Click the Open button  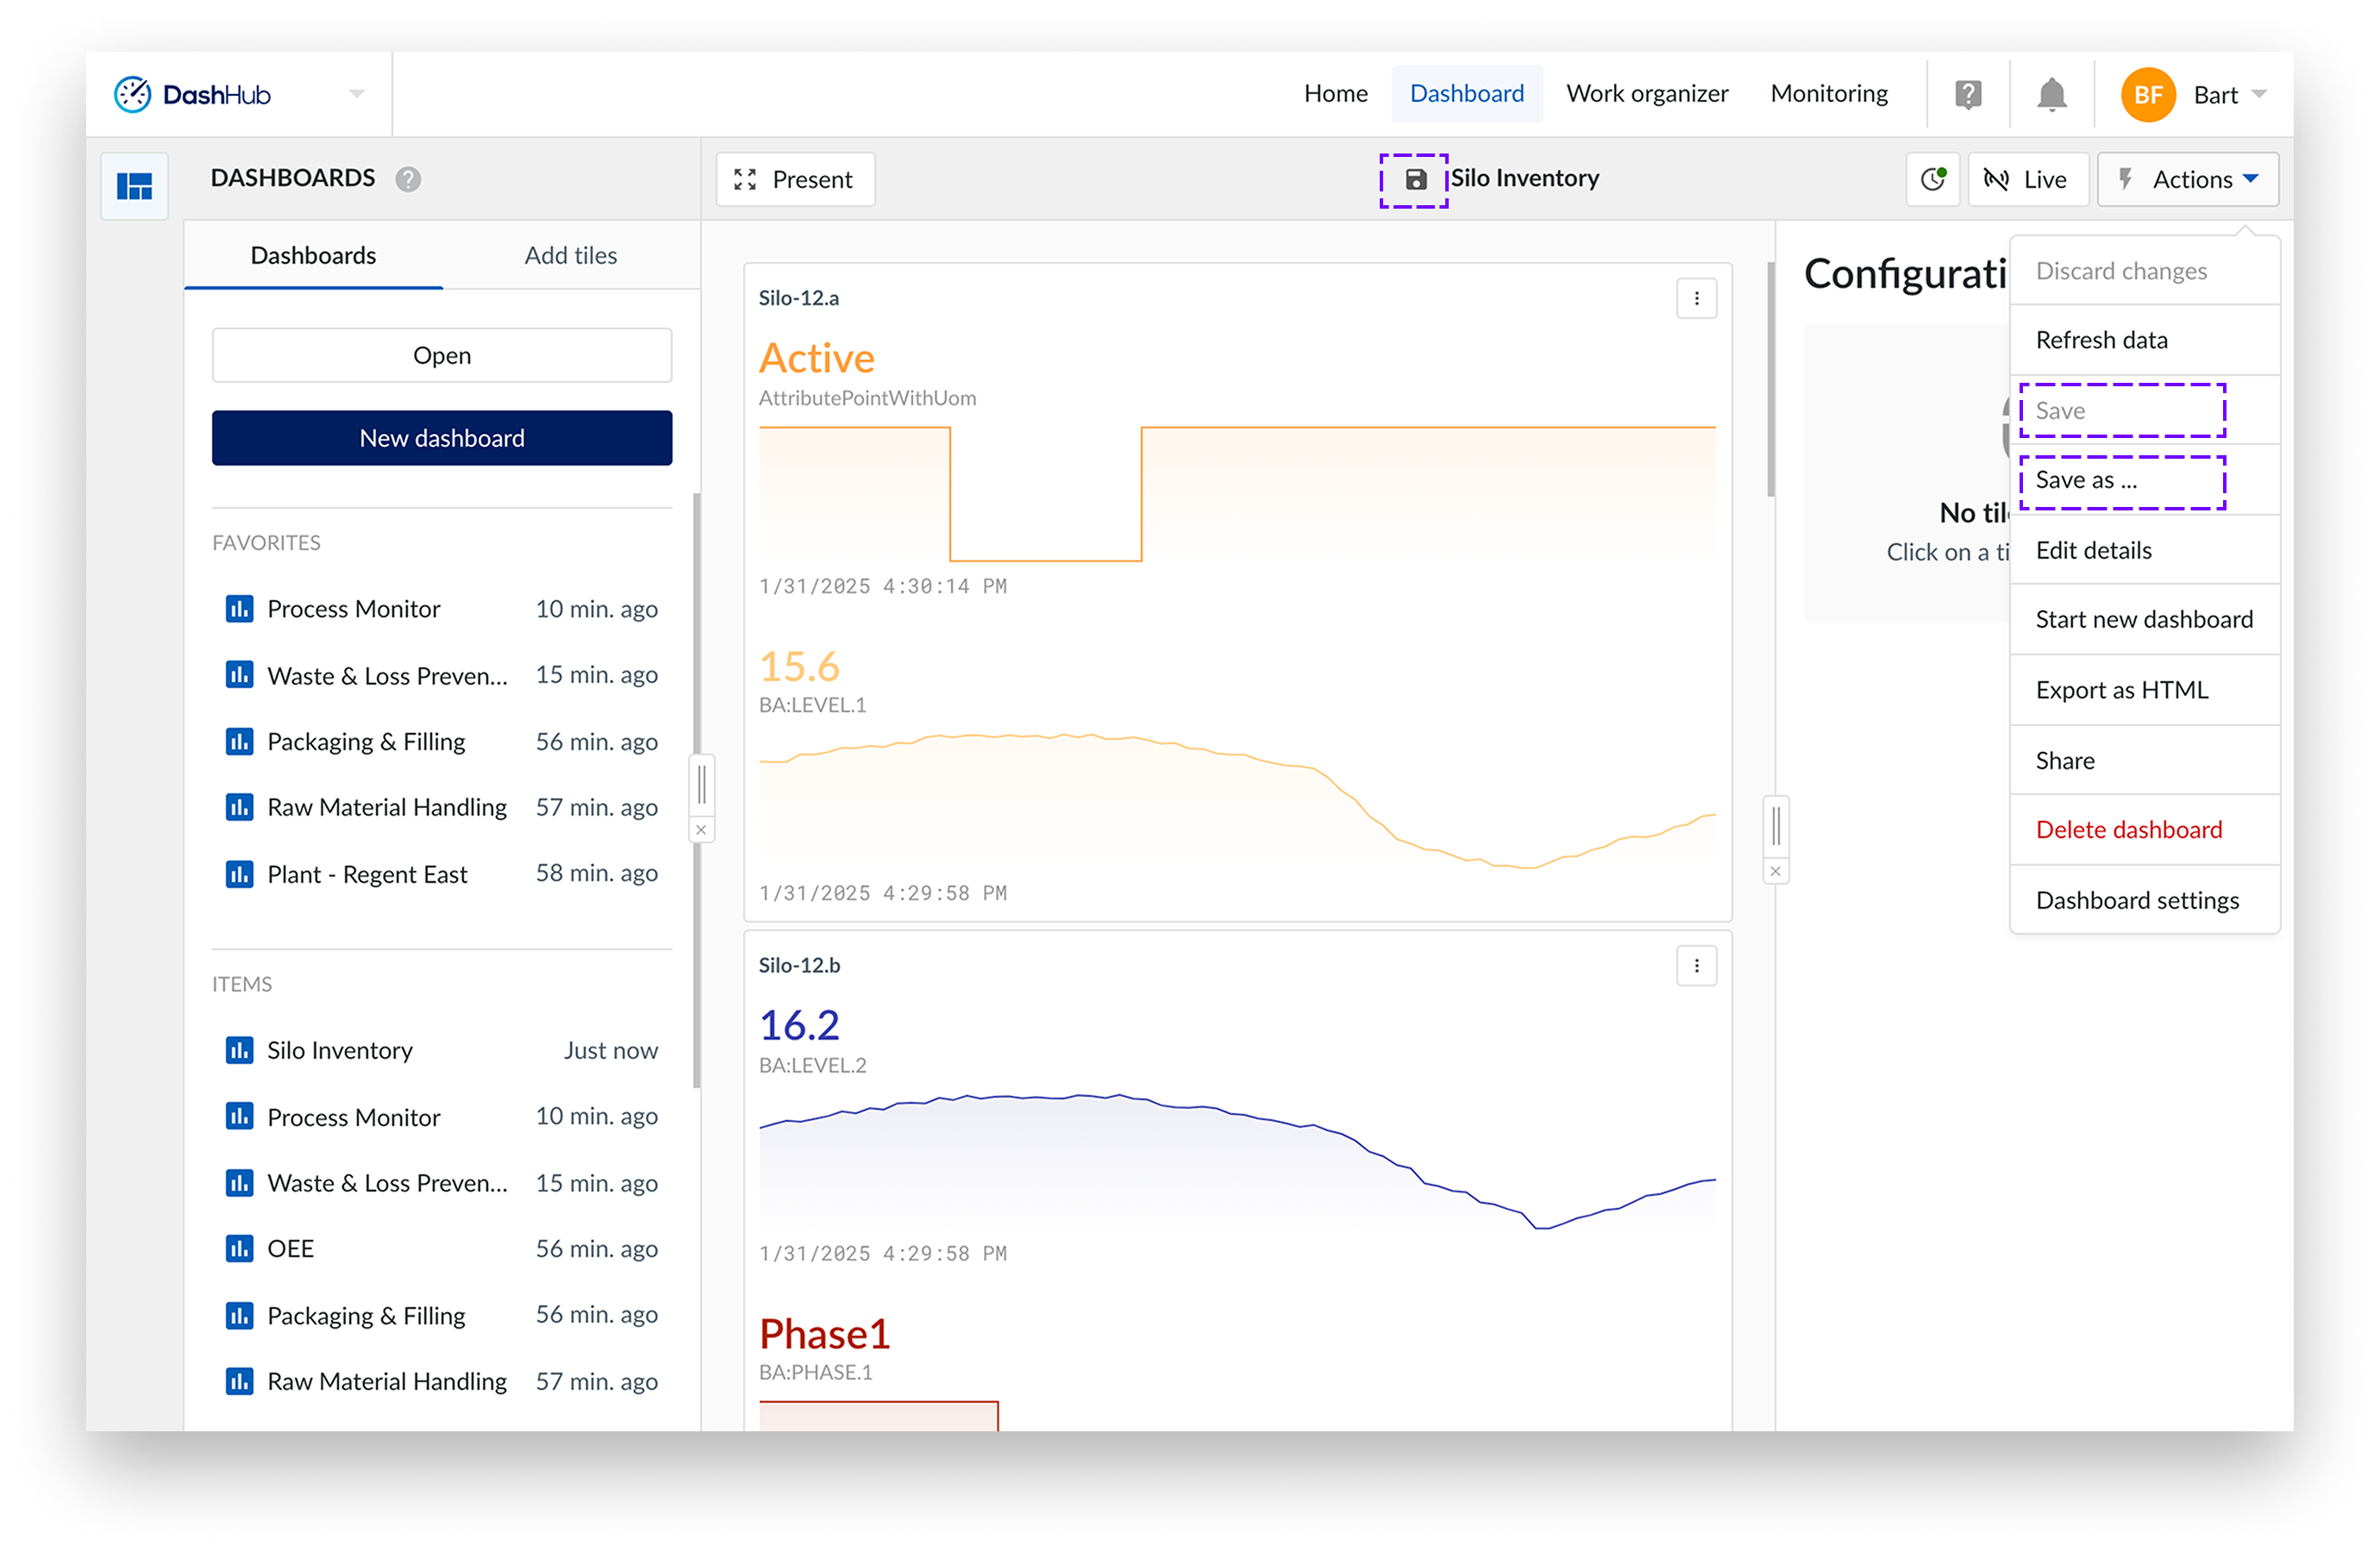441,355
